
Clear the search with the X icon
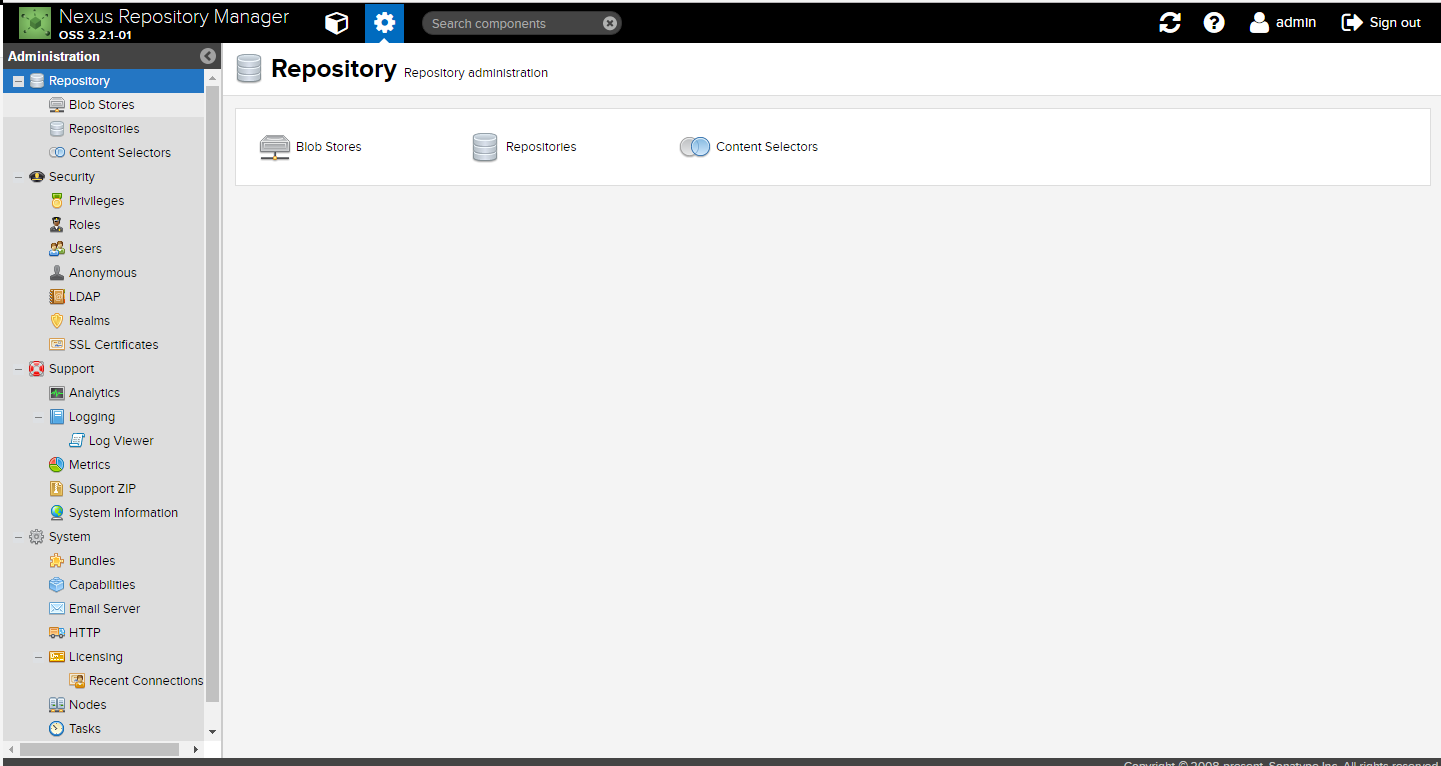click(610, 23)
